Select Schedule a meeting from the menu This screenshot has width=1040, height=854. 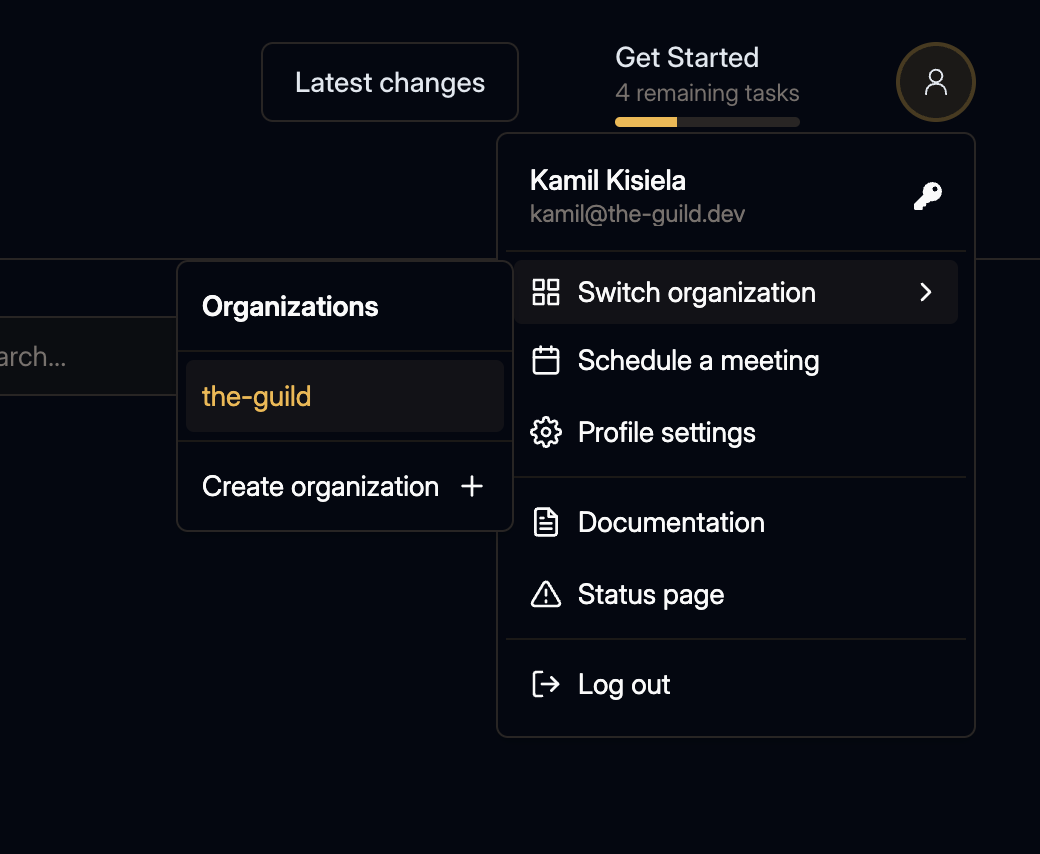(697, 360)
